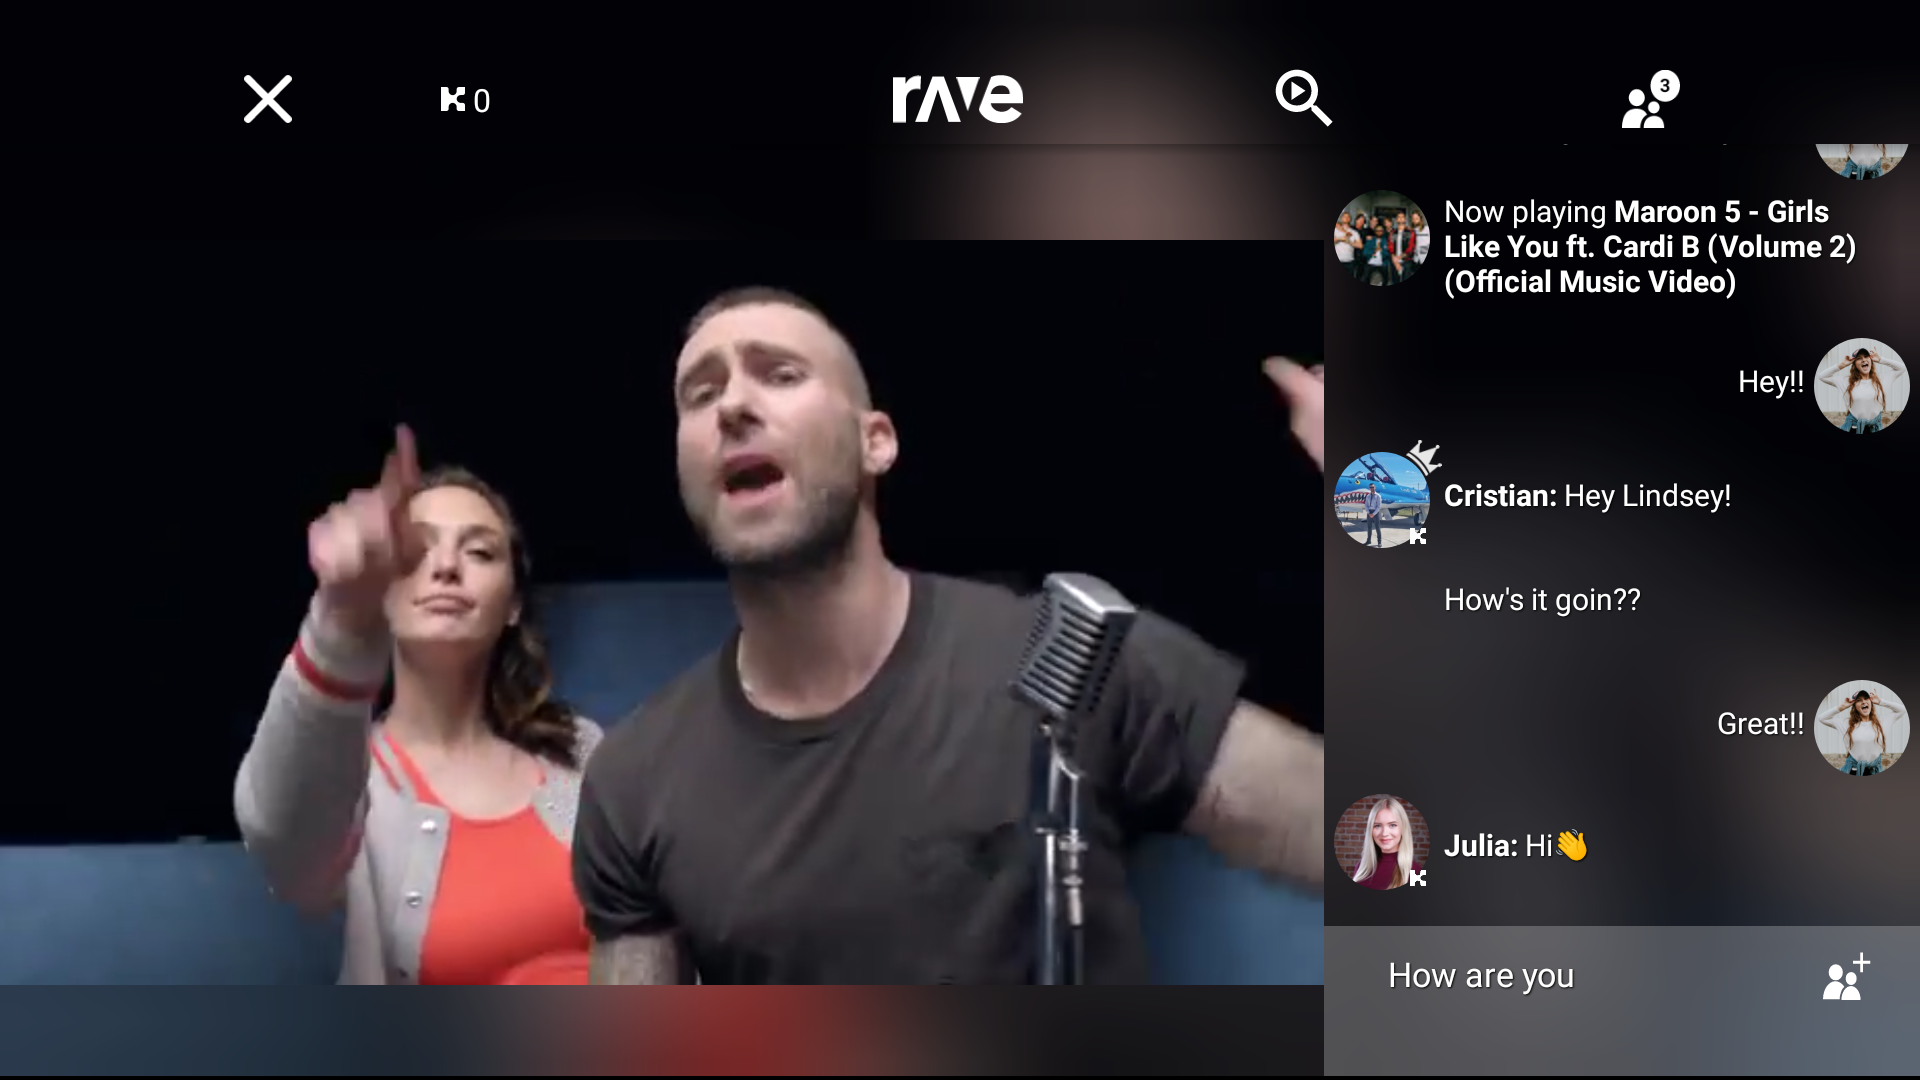Open the mashup counter showing 0
This screenshot has width=1920, height=1080.
pyautogui.click(x=466, y=100)
